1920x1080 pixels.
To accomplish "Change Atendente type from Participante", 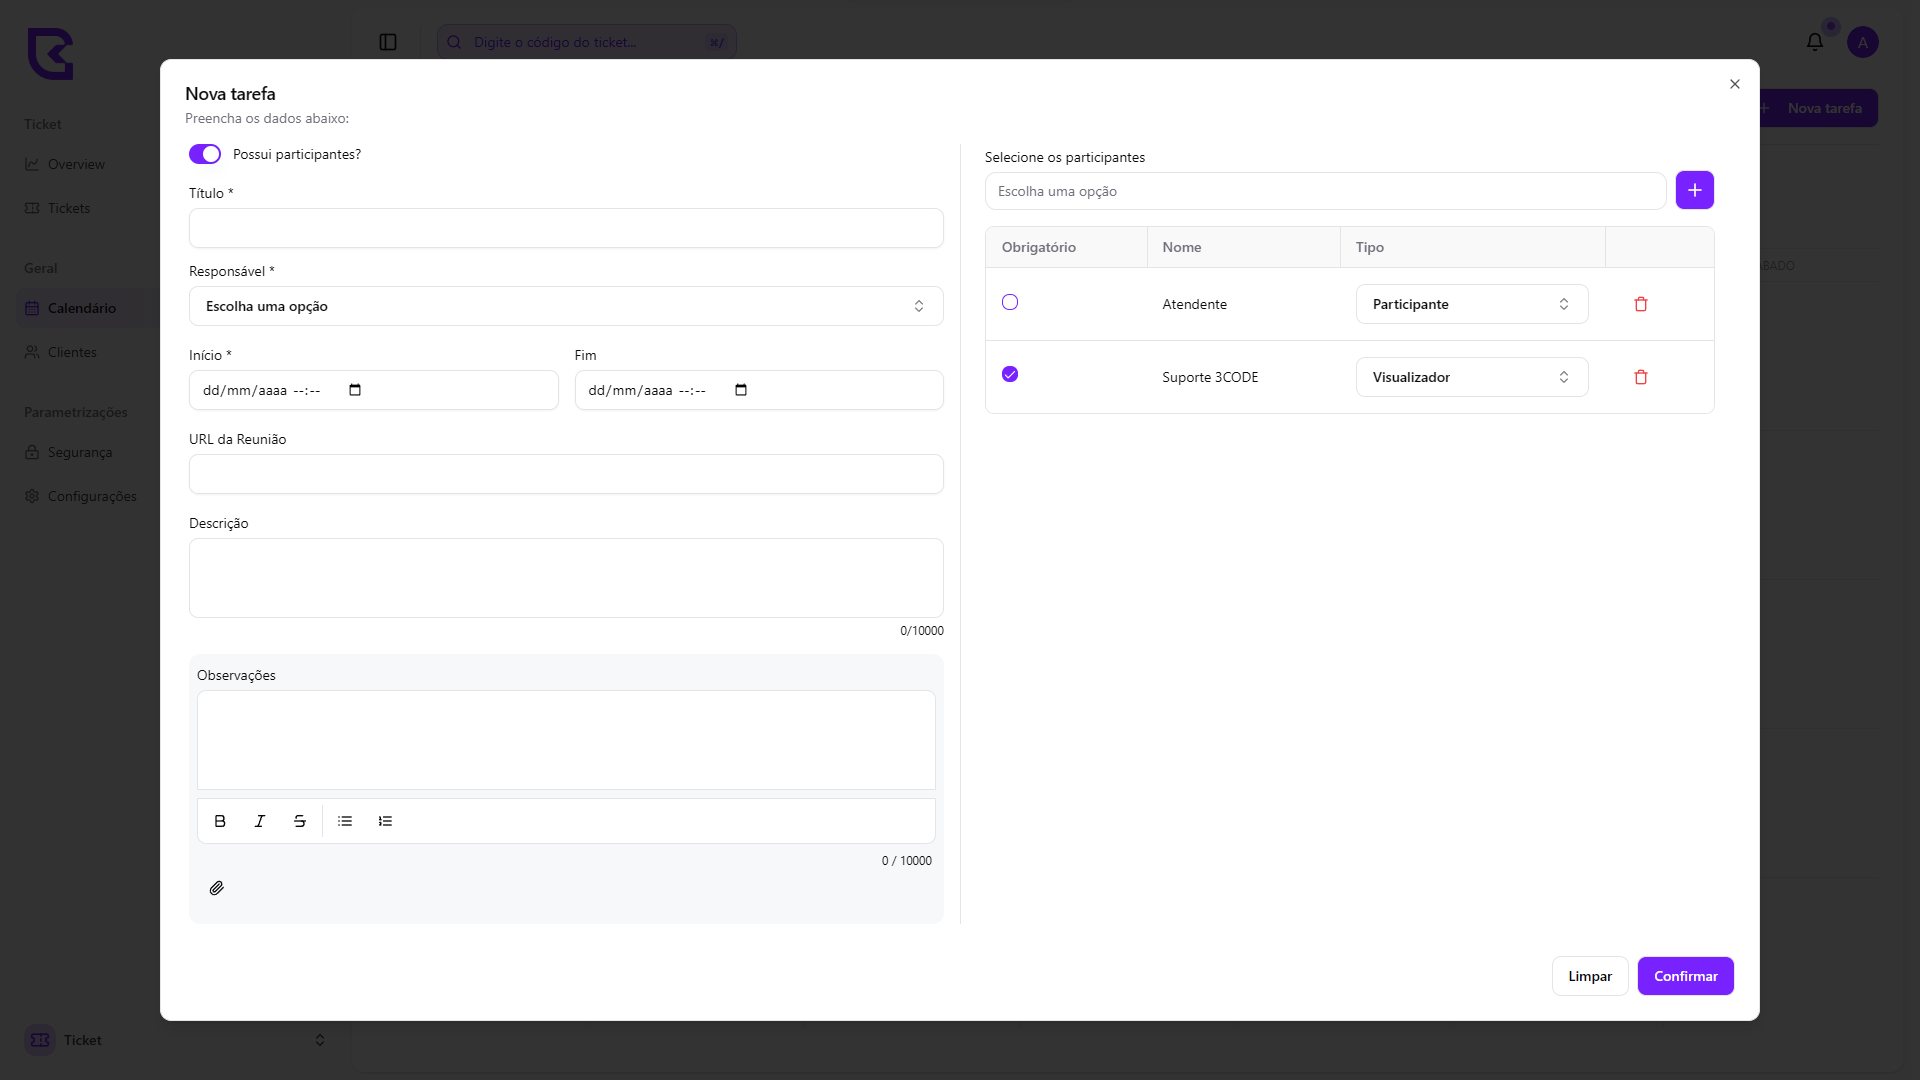I will click(x=1471, y=304).
